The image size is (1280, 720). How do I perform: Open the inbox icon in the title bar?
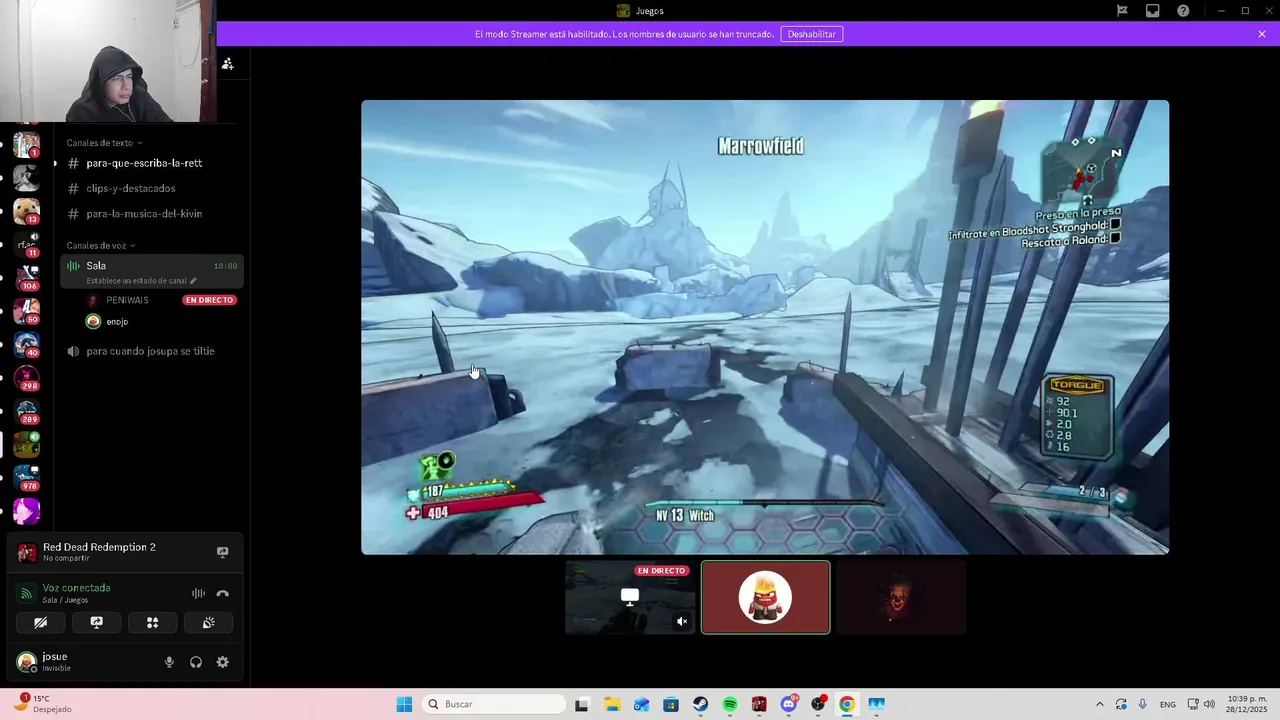pos(1153,11)
